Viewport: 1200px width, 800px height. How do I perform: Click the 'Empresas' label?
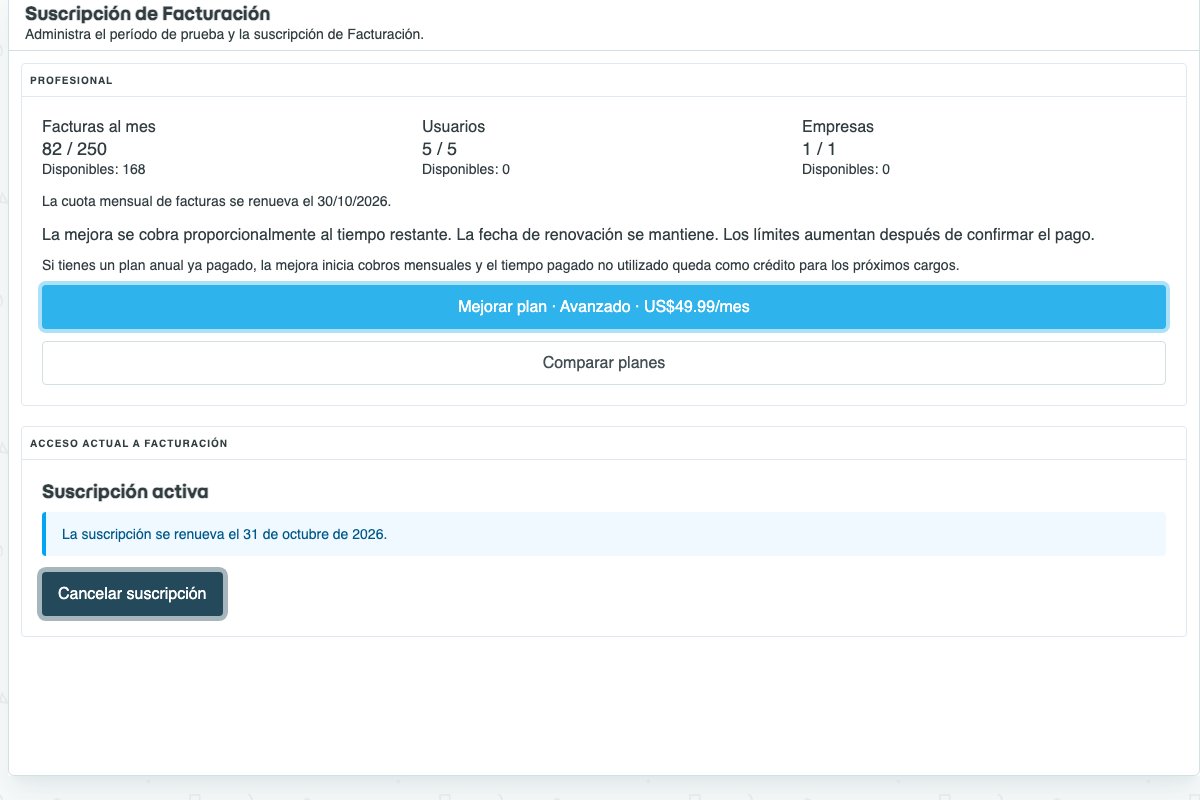point(838,127)
